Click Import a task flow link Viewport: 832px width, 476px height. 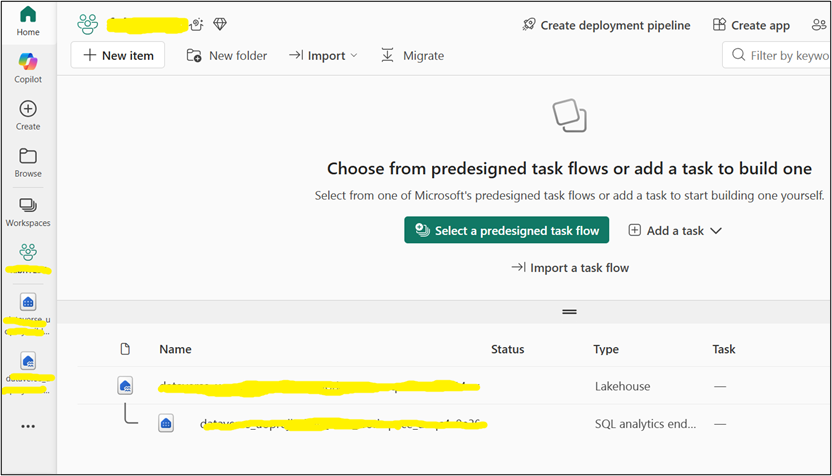click(x=570, y=268)
